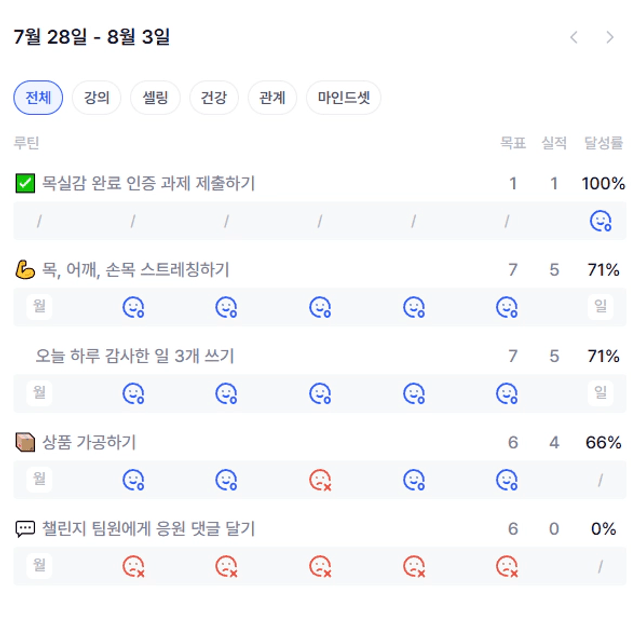640x625 pixels.
Task: Open the 오늘 하루 감사한 일 3개 쓰기 routine
Action: [135, 356]
